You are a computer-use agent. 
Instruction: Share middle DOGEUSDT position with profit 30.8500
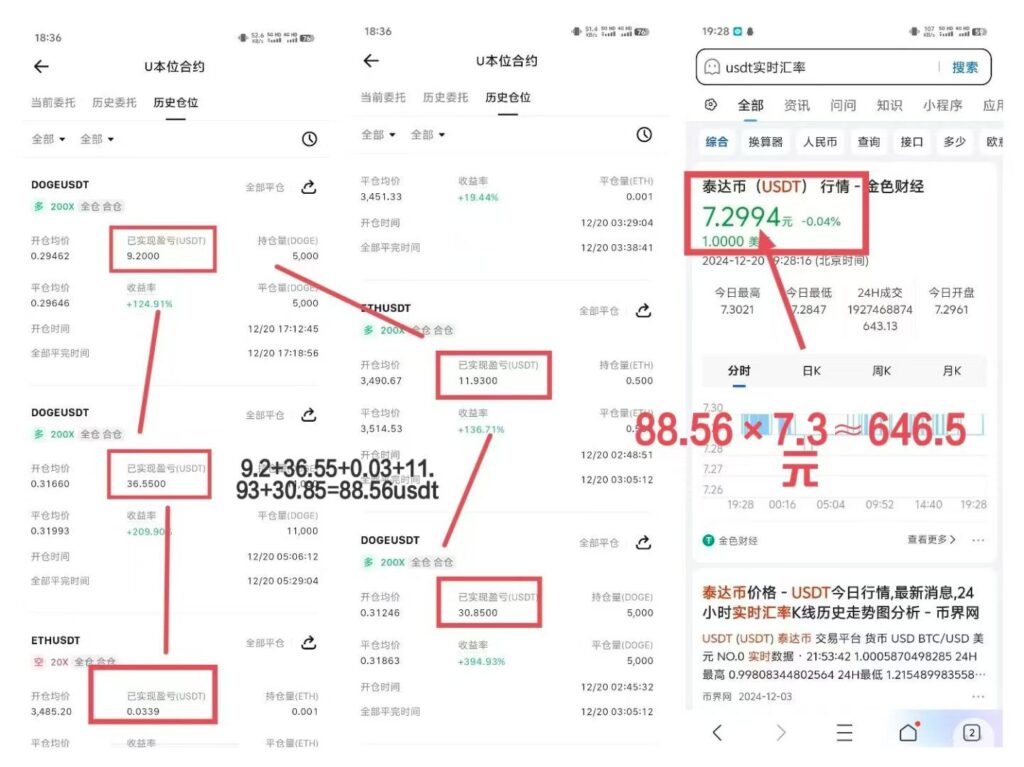[643, 542]
